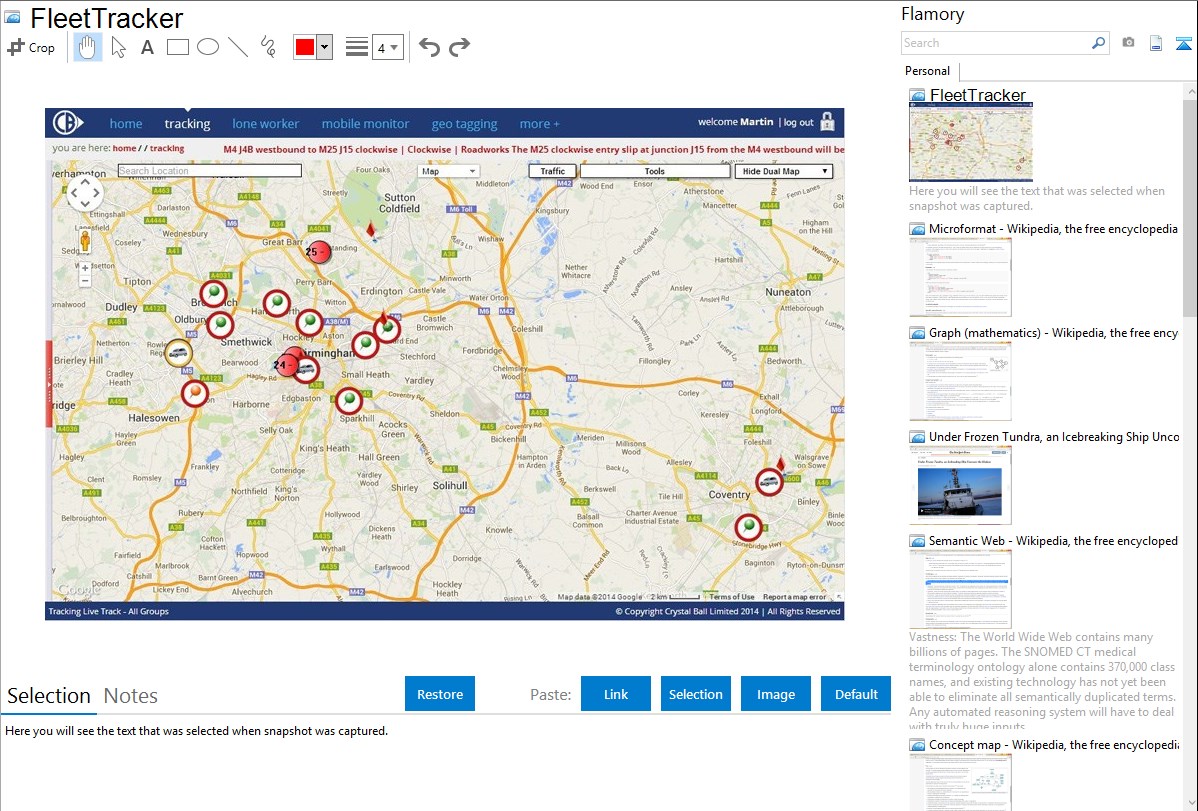Image resolution: width=1198 pixels, height=811 pixels.
Task: Click the orange pin marker near Halesowen
Action: (x=195, y=393)
